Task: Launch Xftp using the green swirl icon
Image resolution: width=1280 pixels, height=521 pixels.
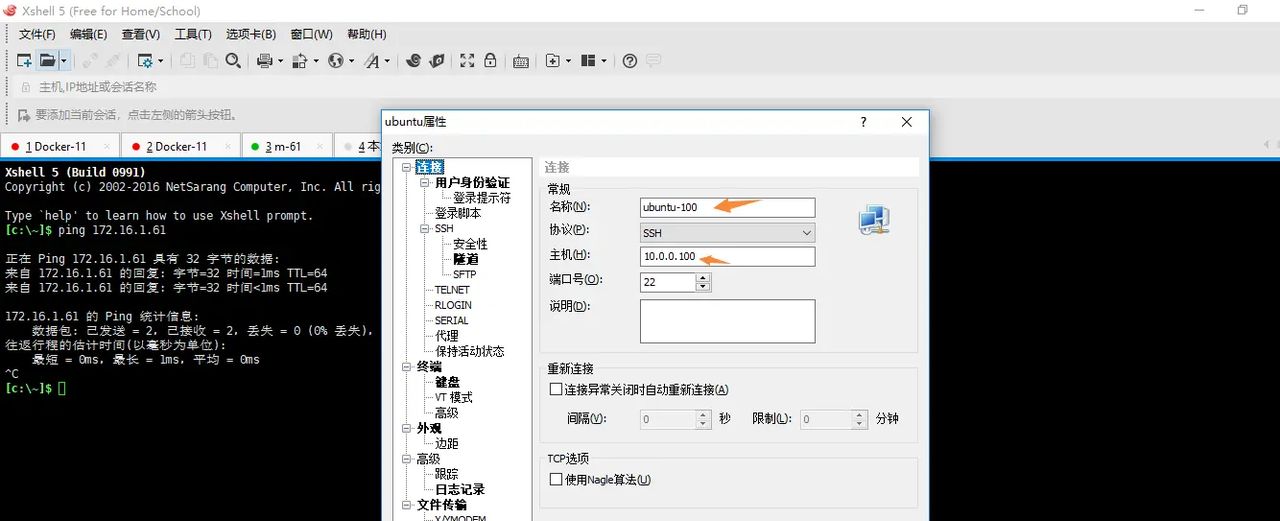Action: point(413,61)
